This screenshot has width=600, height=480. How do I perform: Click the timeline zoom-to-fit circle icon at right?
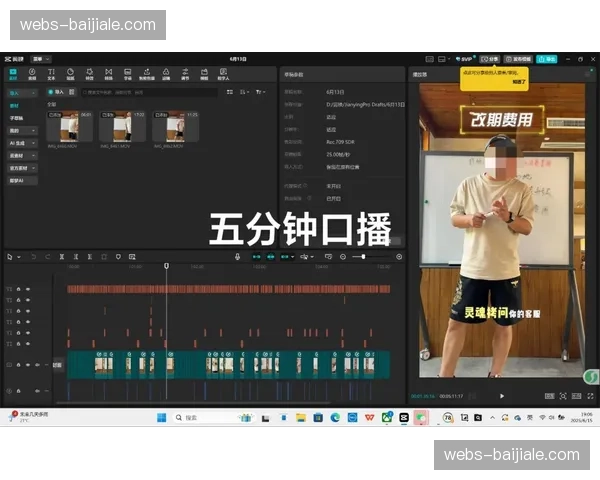(399, 257)
